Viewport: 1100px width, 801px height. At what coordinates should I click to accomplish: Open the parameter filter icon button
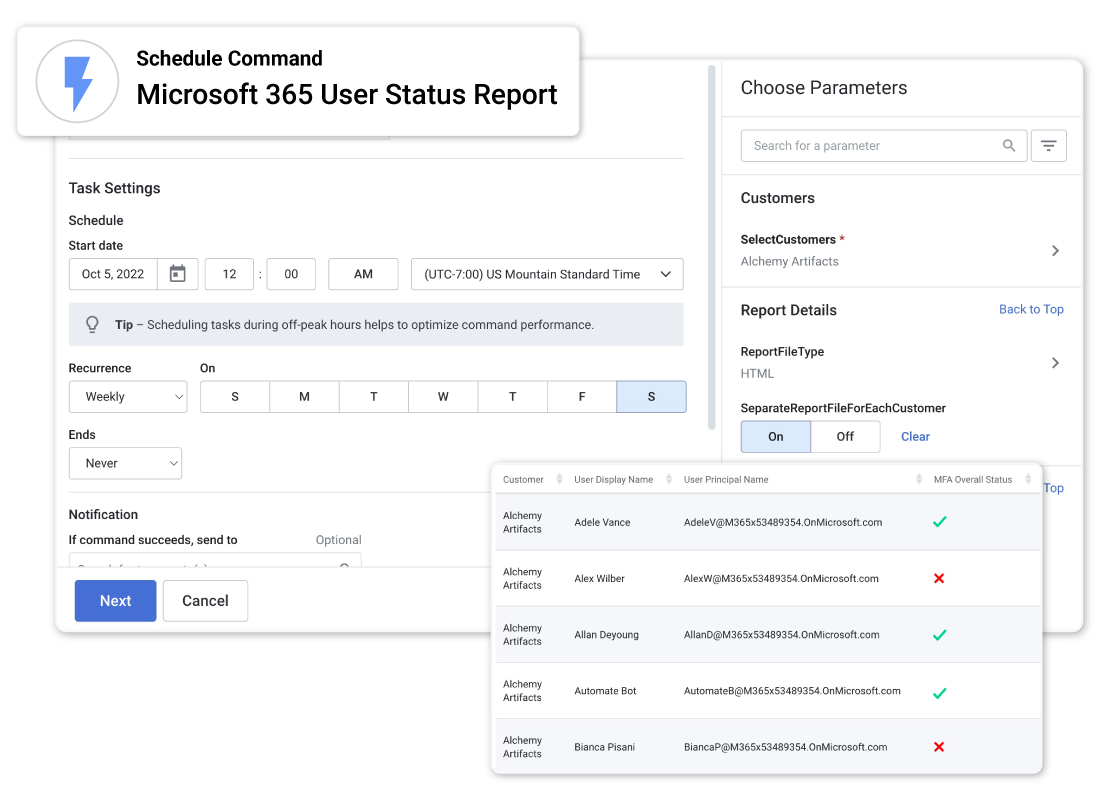click(x=1048, y=146)
